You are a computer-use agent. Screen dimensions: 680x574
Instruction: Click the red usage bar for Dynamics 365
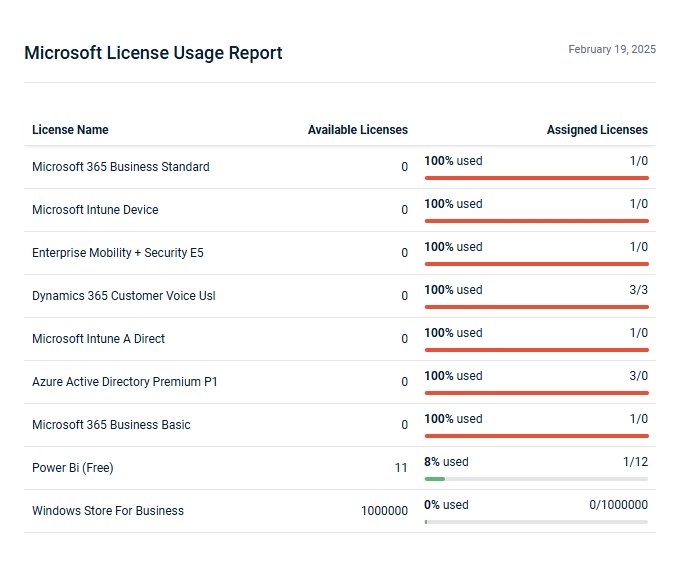click(x=536, y=307)
